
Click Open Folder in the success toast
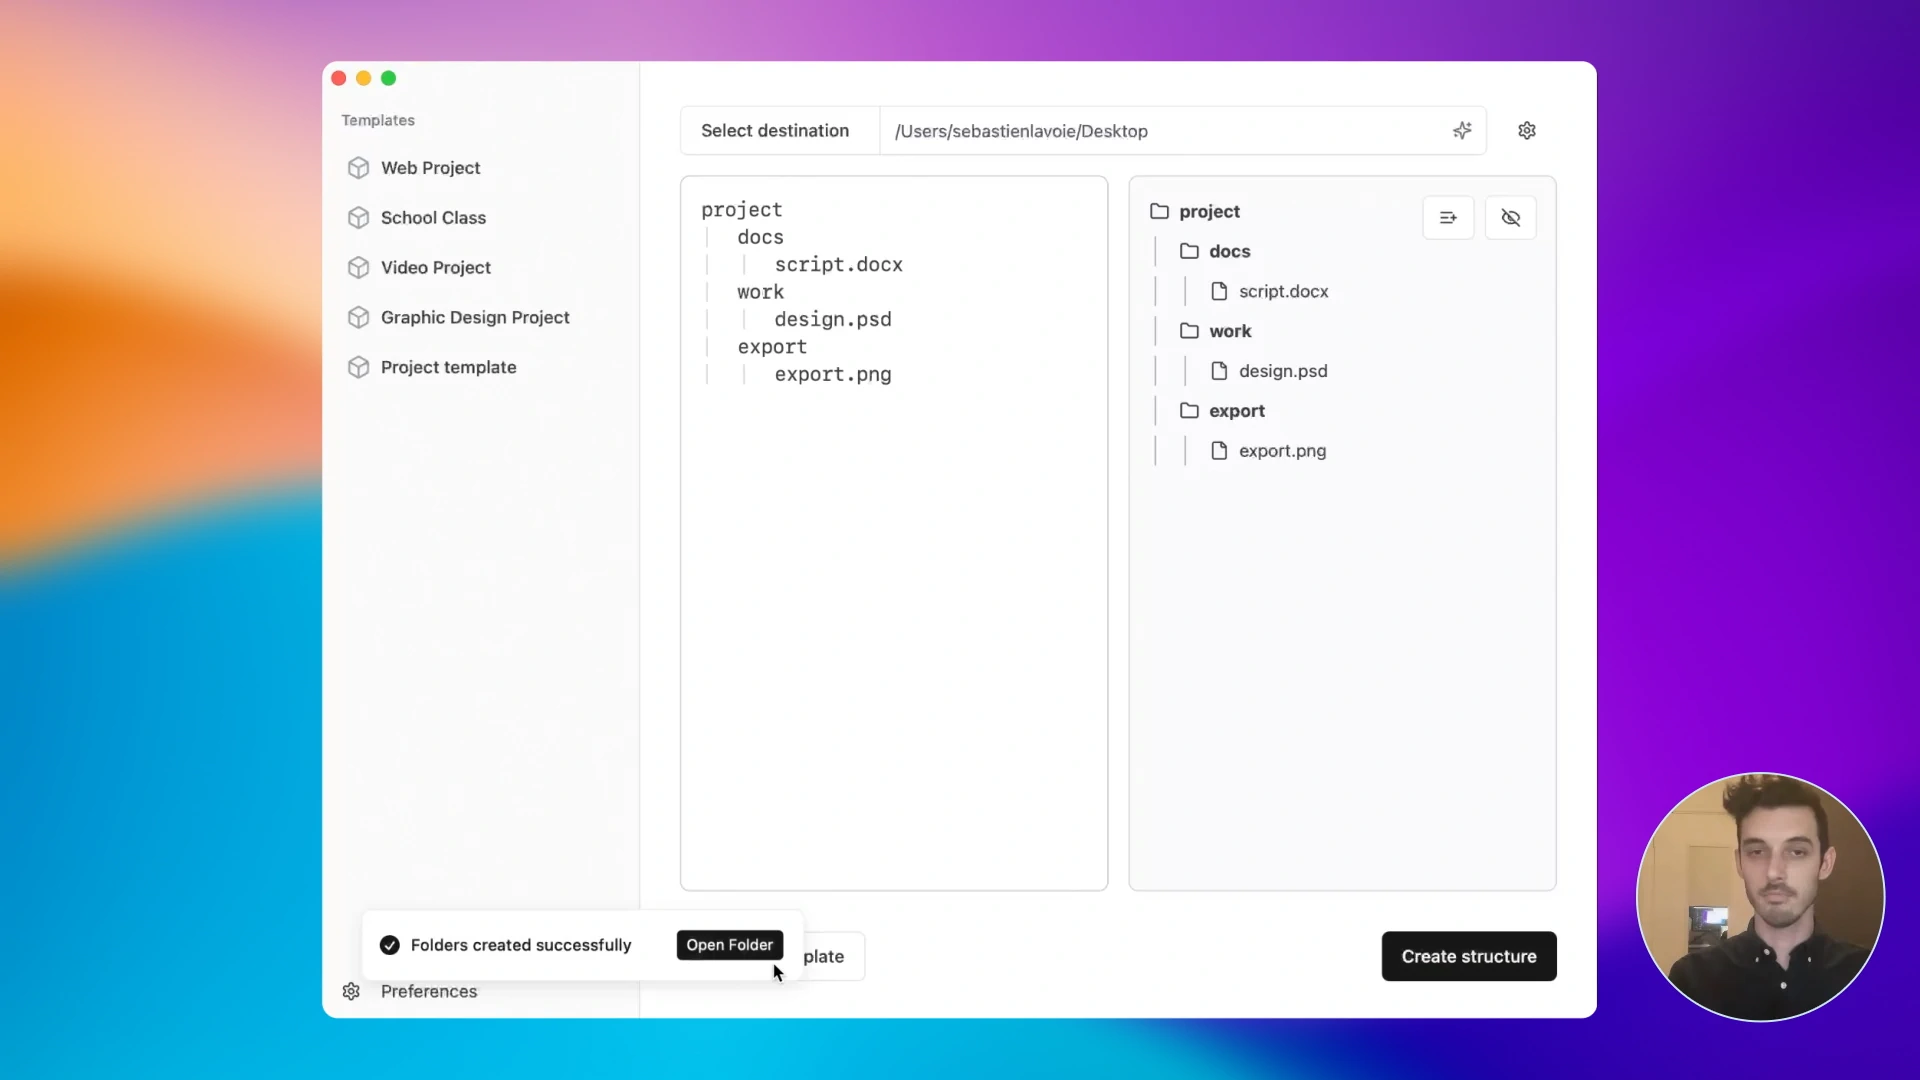click(729, 946)
